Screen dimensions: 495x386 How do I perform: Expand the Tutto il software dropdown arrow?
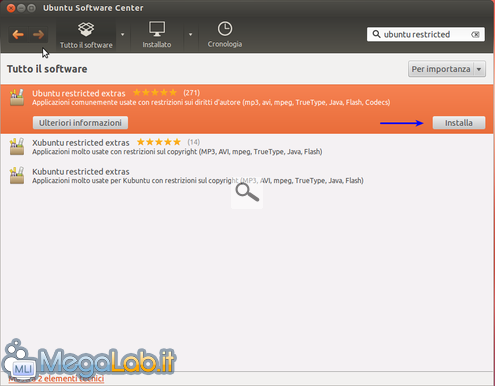123,34
